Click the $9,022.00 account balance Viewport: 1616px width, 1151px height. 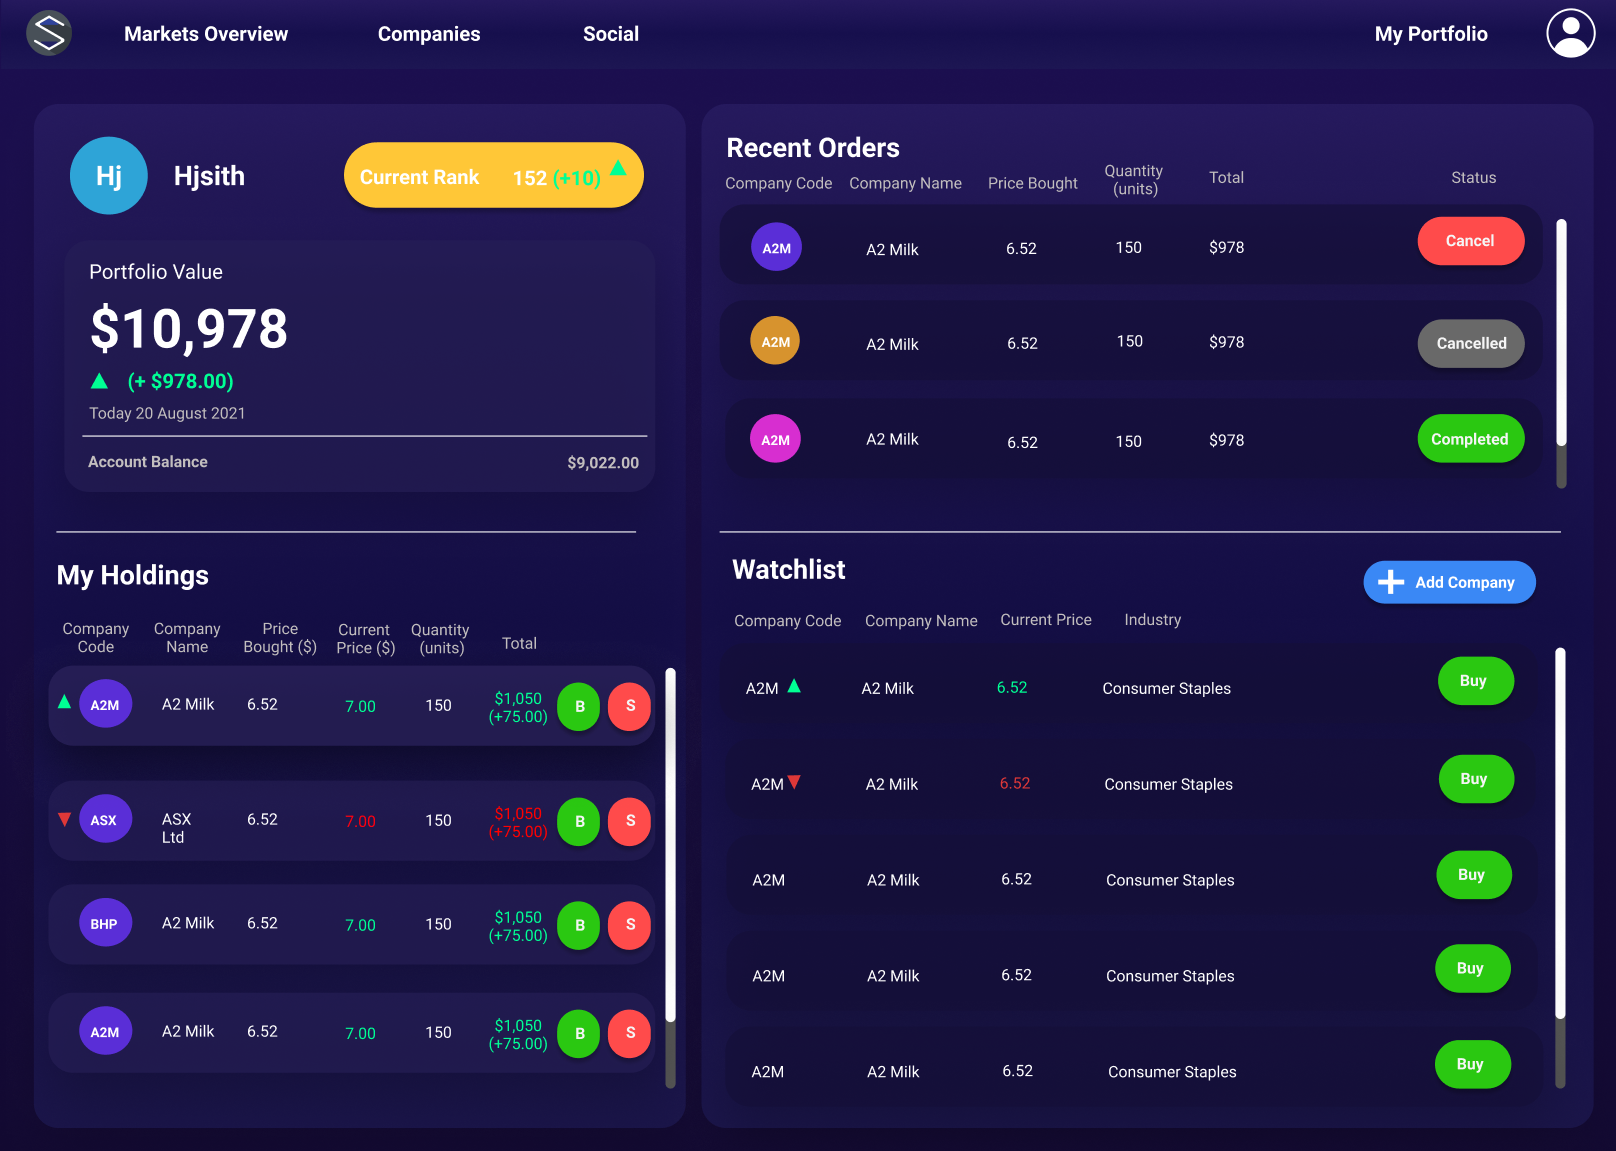coord(603,463)
